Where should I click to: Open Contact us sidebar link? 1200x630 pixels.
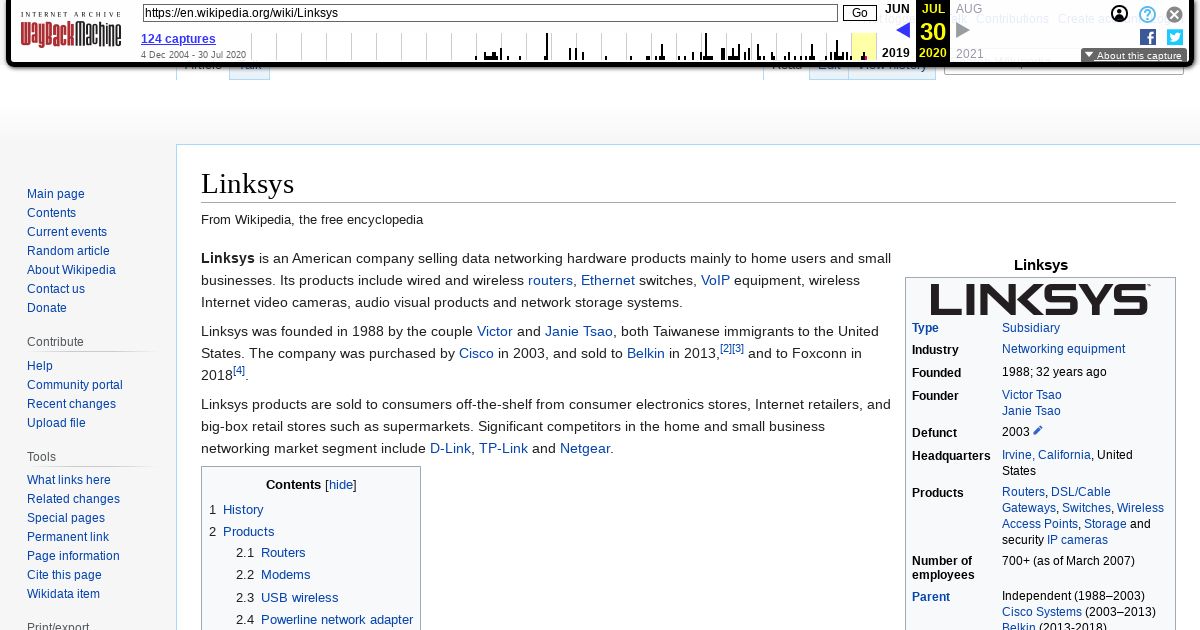pos(56,289)
